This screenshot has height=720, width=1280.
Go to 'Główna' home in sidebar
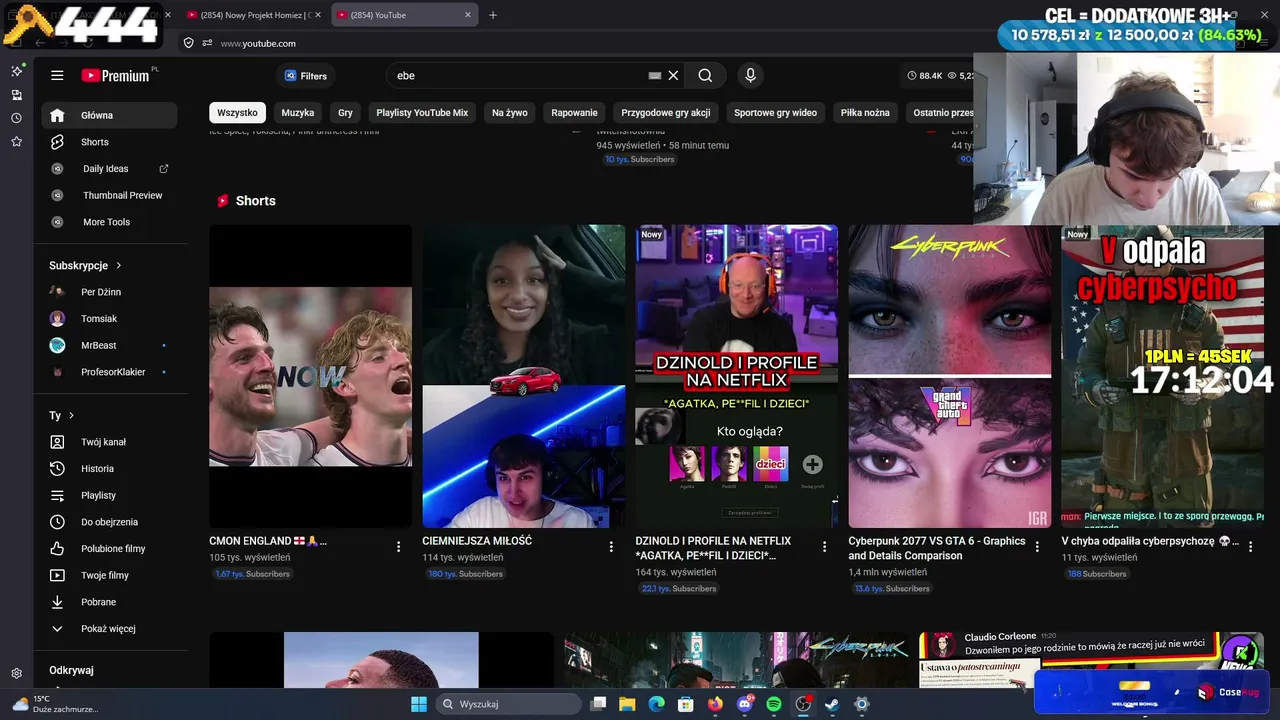pos(109,115)
